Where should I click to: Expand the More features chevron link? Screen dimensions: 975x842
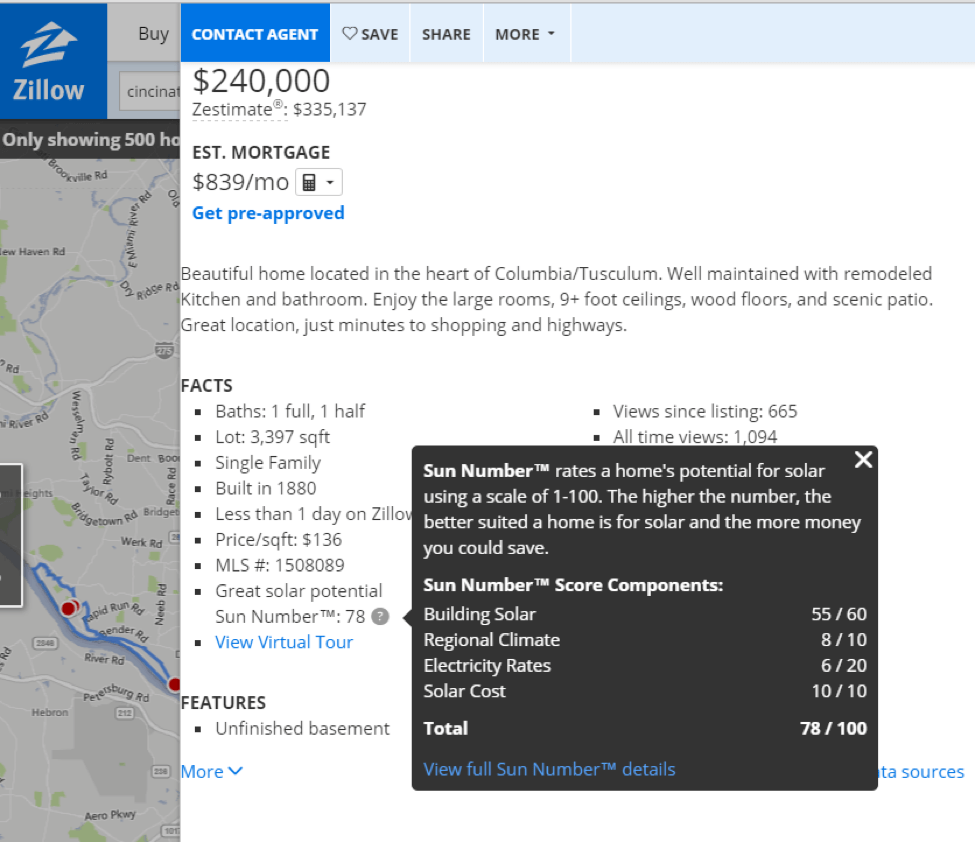coord(211,772)
